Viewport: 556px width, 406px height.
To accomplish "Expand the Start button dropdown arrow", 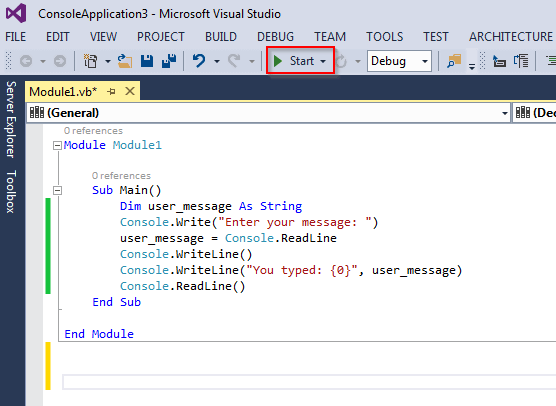I will click(x=323, y=61).
